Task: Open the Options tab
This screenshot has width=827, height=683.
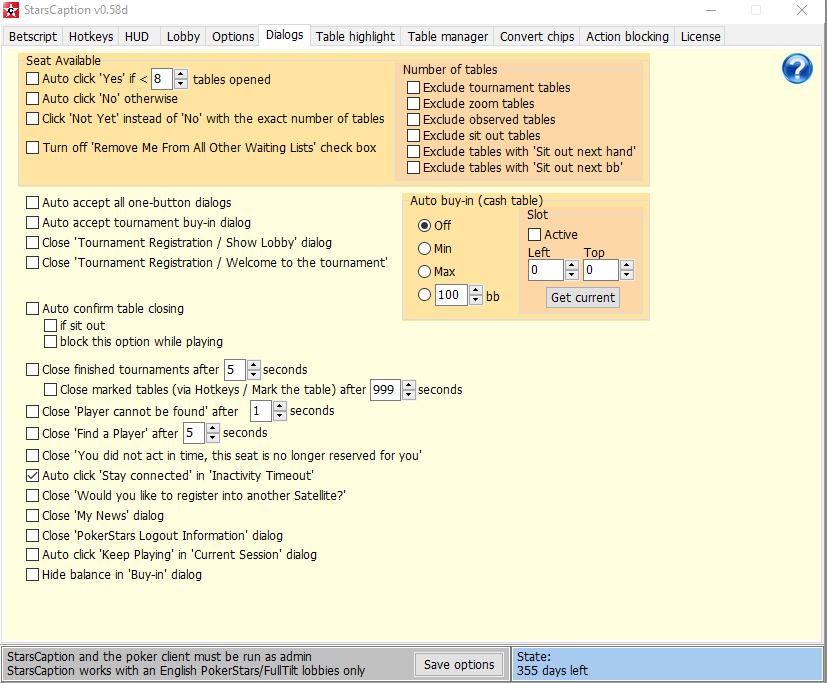Action: (233, 36)
